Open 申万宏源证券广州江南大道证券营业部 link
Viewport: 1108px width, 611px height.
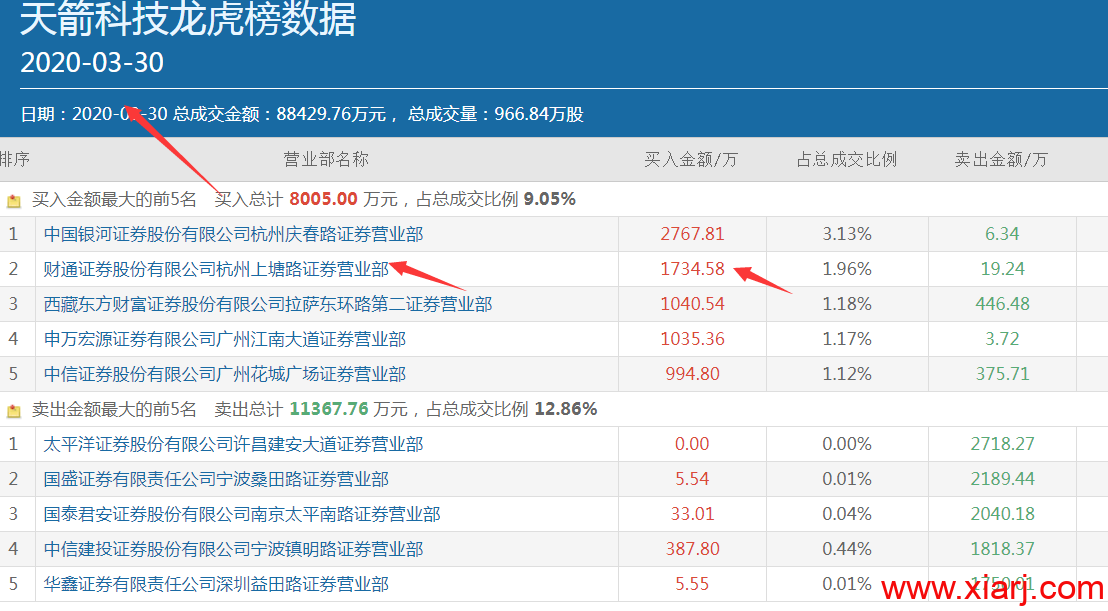click(225, 339)
